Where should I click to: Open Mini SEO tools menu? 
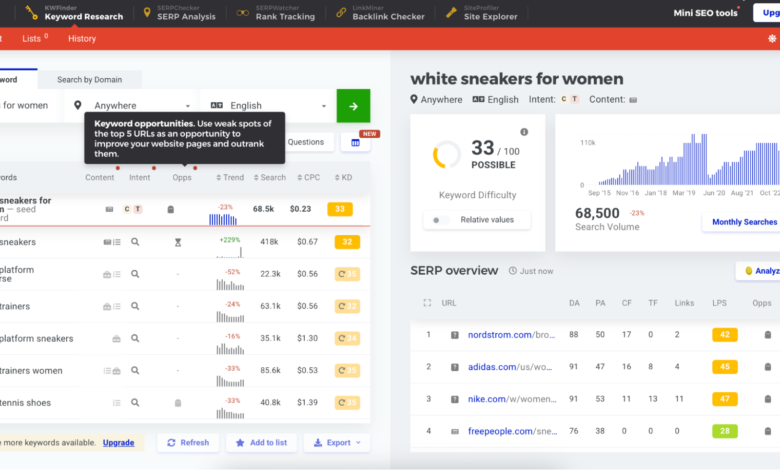click(x=705, y=13)
